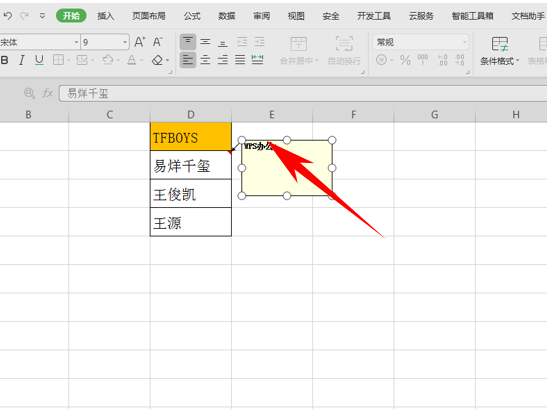Open the 页面布局 tab
The image size is (547, 409).
(149, 16)
